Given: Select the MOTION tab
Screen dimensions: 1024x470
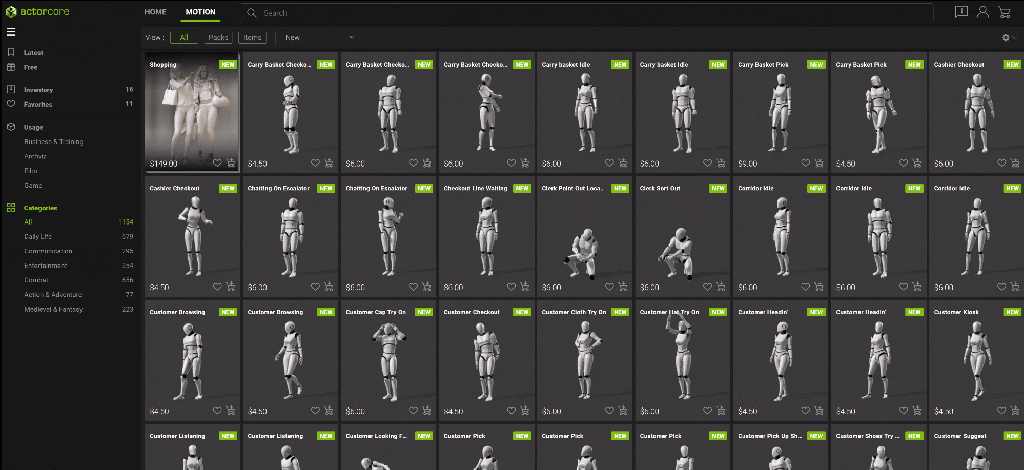Looking at the screenshot, I should tap(200, 12).
